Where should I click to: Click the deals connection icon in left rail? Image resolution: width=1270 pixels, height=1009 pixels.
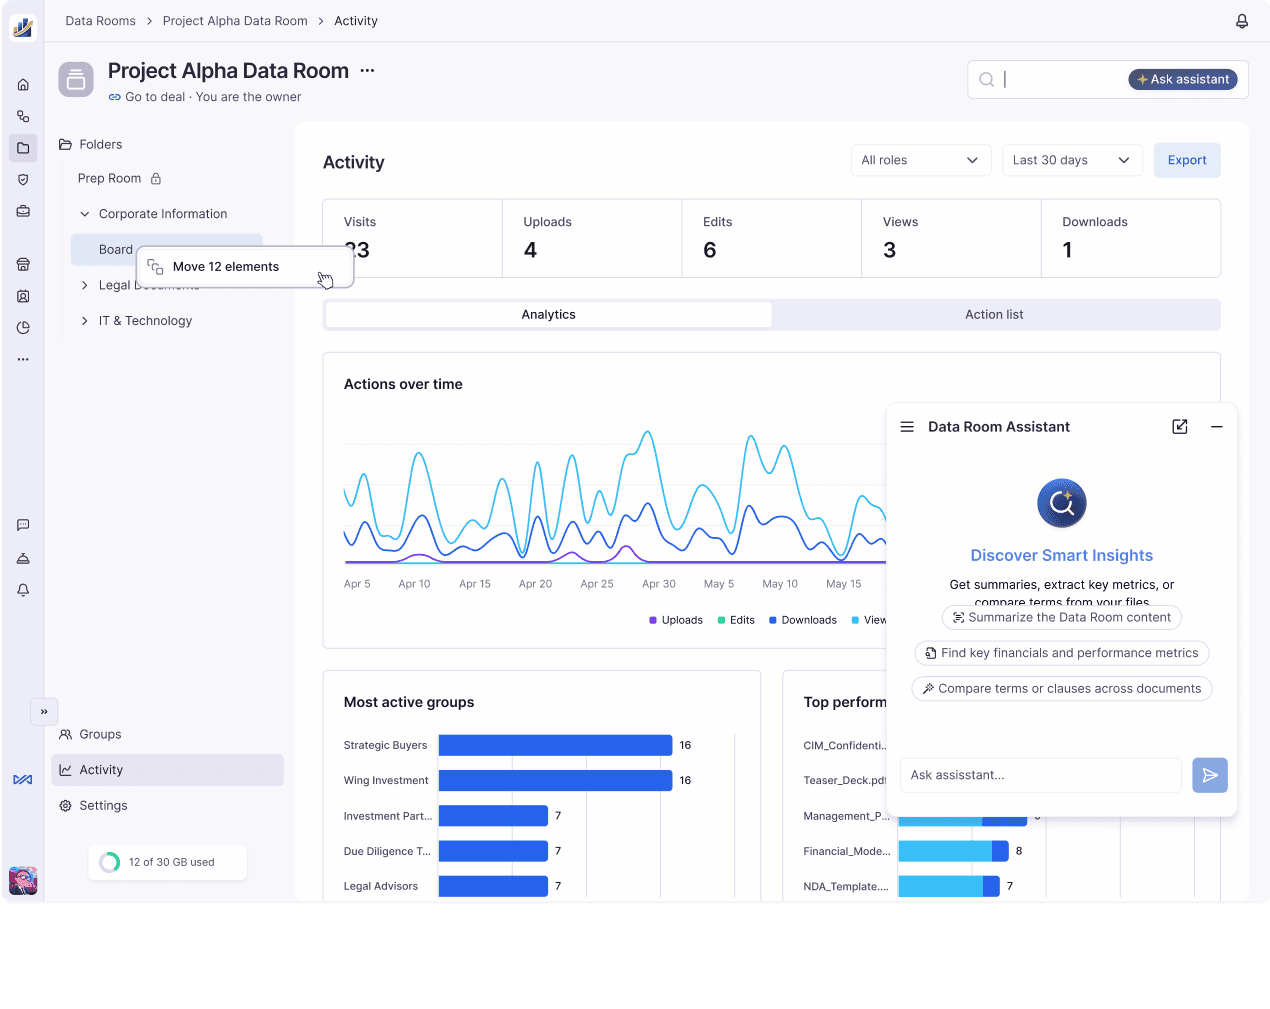point(23,116)
